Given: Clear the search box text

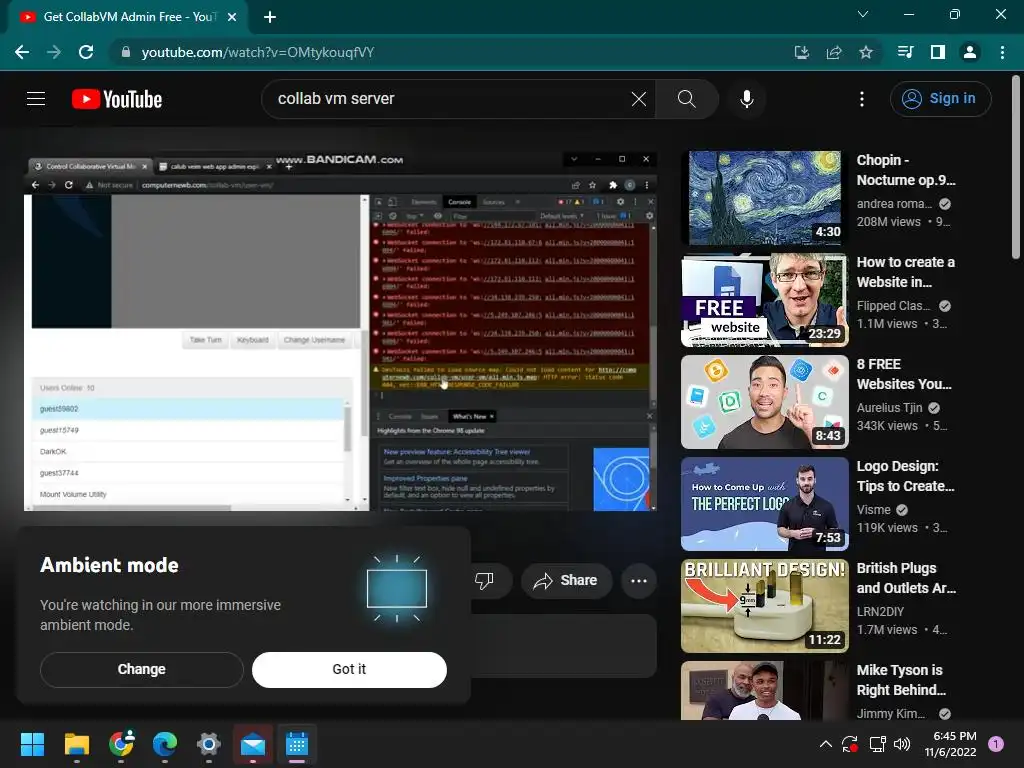Looking at the screenshot, I should 639,99.
